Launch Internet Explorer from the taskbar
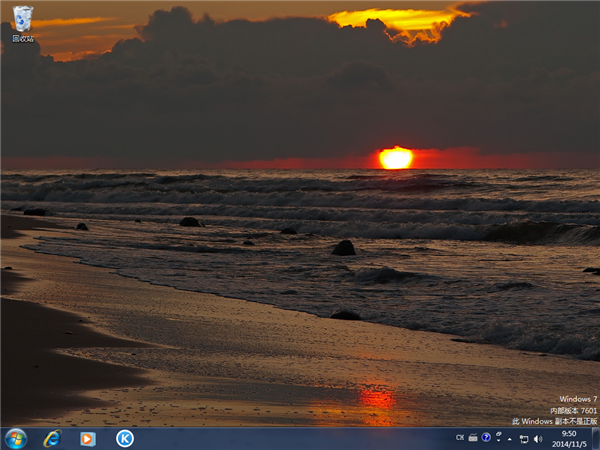This screenshot has width=600, height=450. tap(52, 438)
